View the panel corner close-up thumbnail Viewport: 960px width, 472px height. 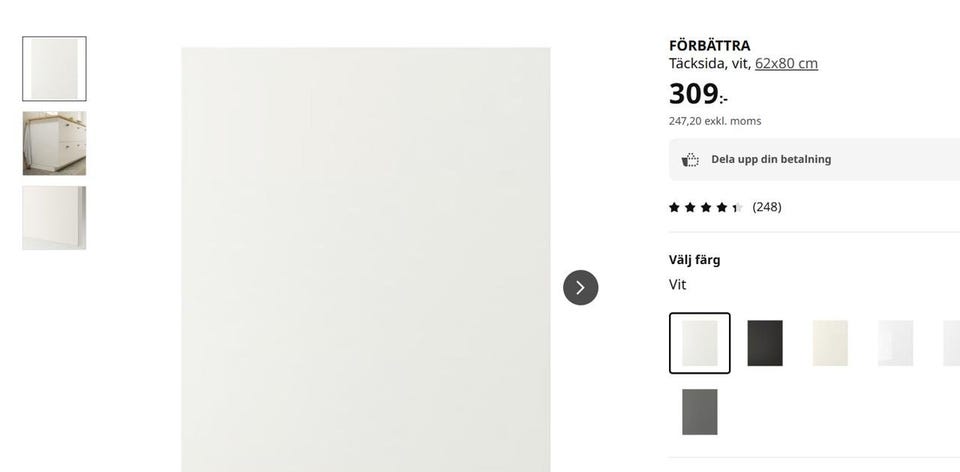tap(54, 218)
